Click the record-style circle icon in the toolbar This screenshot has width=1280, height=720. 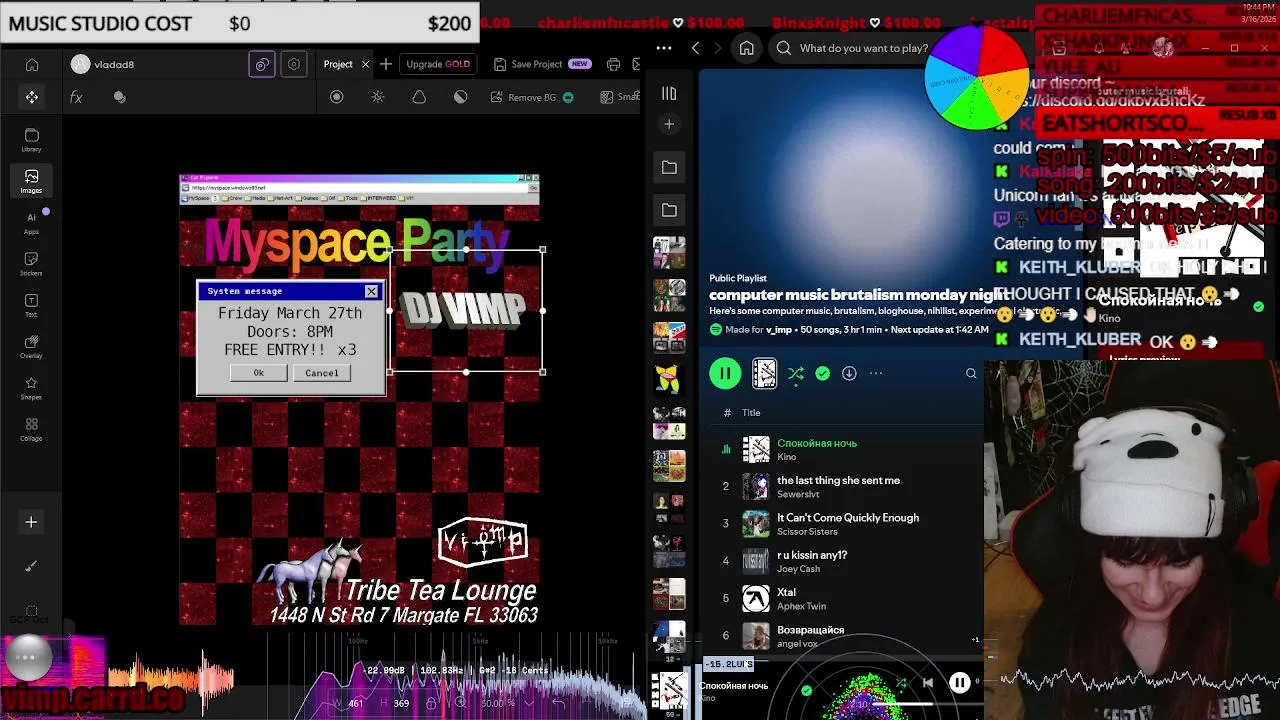(337, 97)
